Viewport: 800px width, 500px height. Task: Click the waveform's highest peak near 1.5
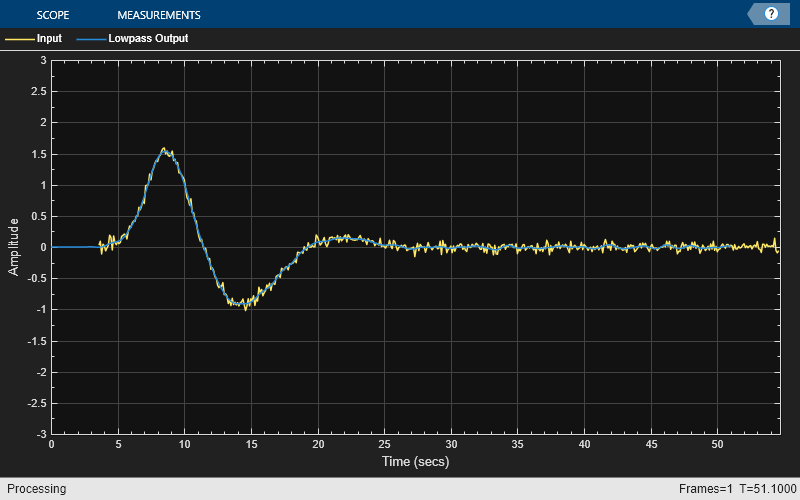tap(165, 151)
